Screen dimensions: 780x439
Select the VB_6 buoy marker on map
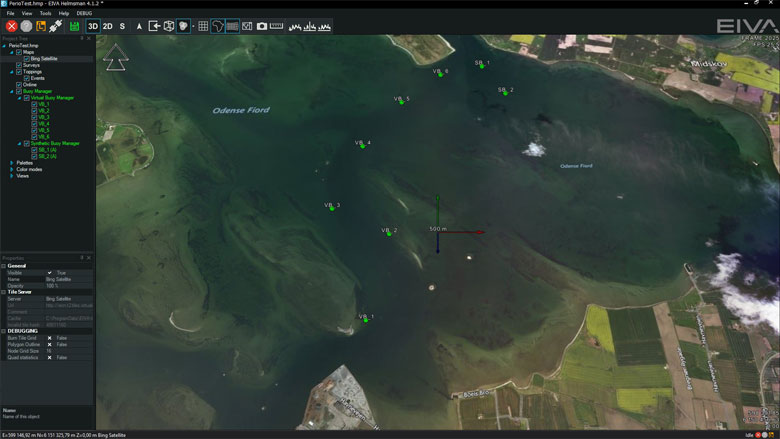pos(440,75)
